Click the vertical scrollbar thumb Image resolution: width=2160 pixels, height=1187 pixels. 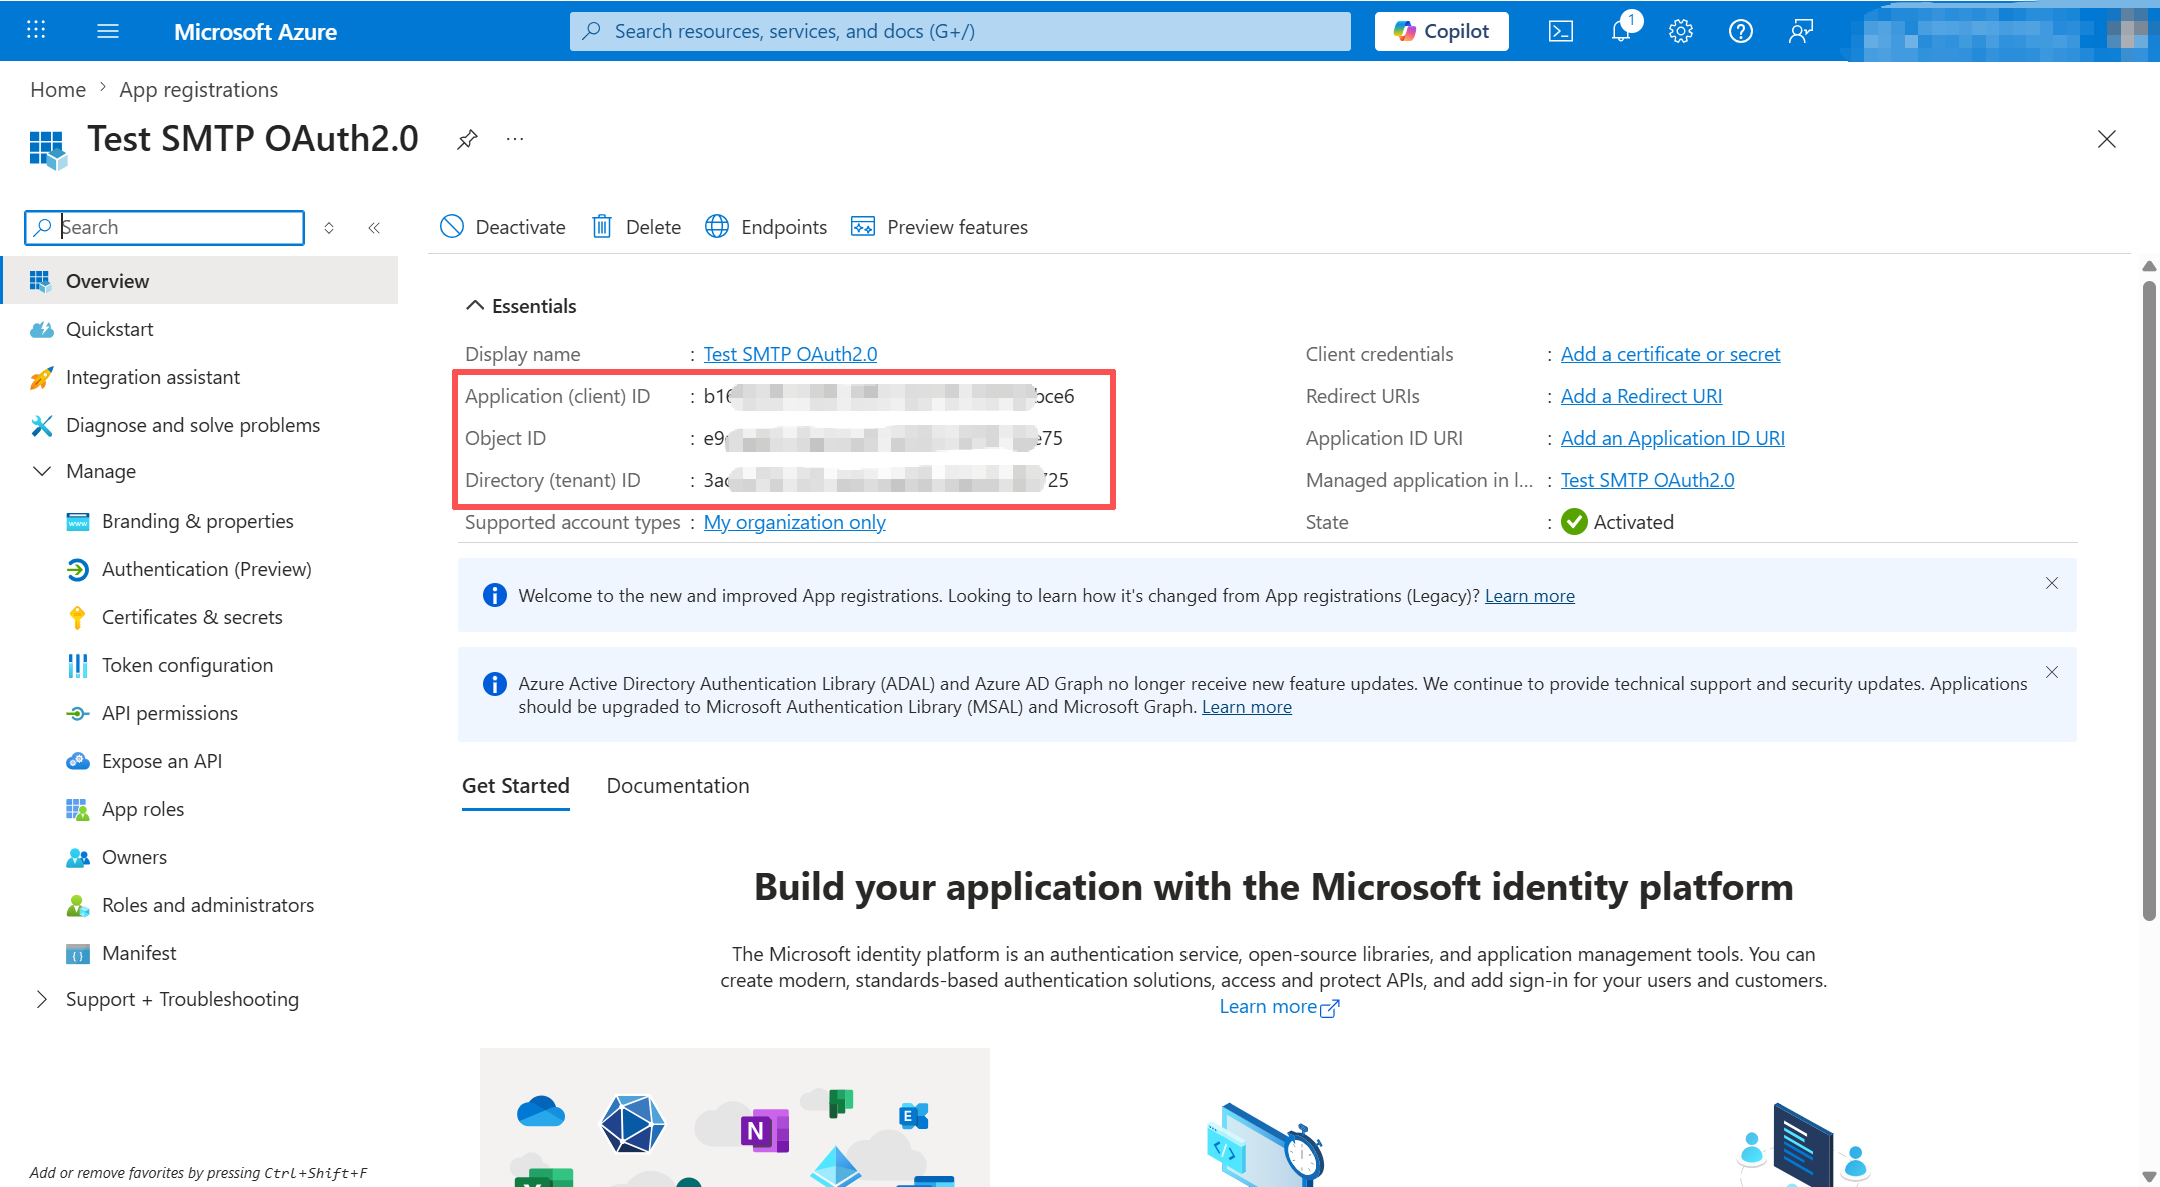pos(2149,600)
